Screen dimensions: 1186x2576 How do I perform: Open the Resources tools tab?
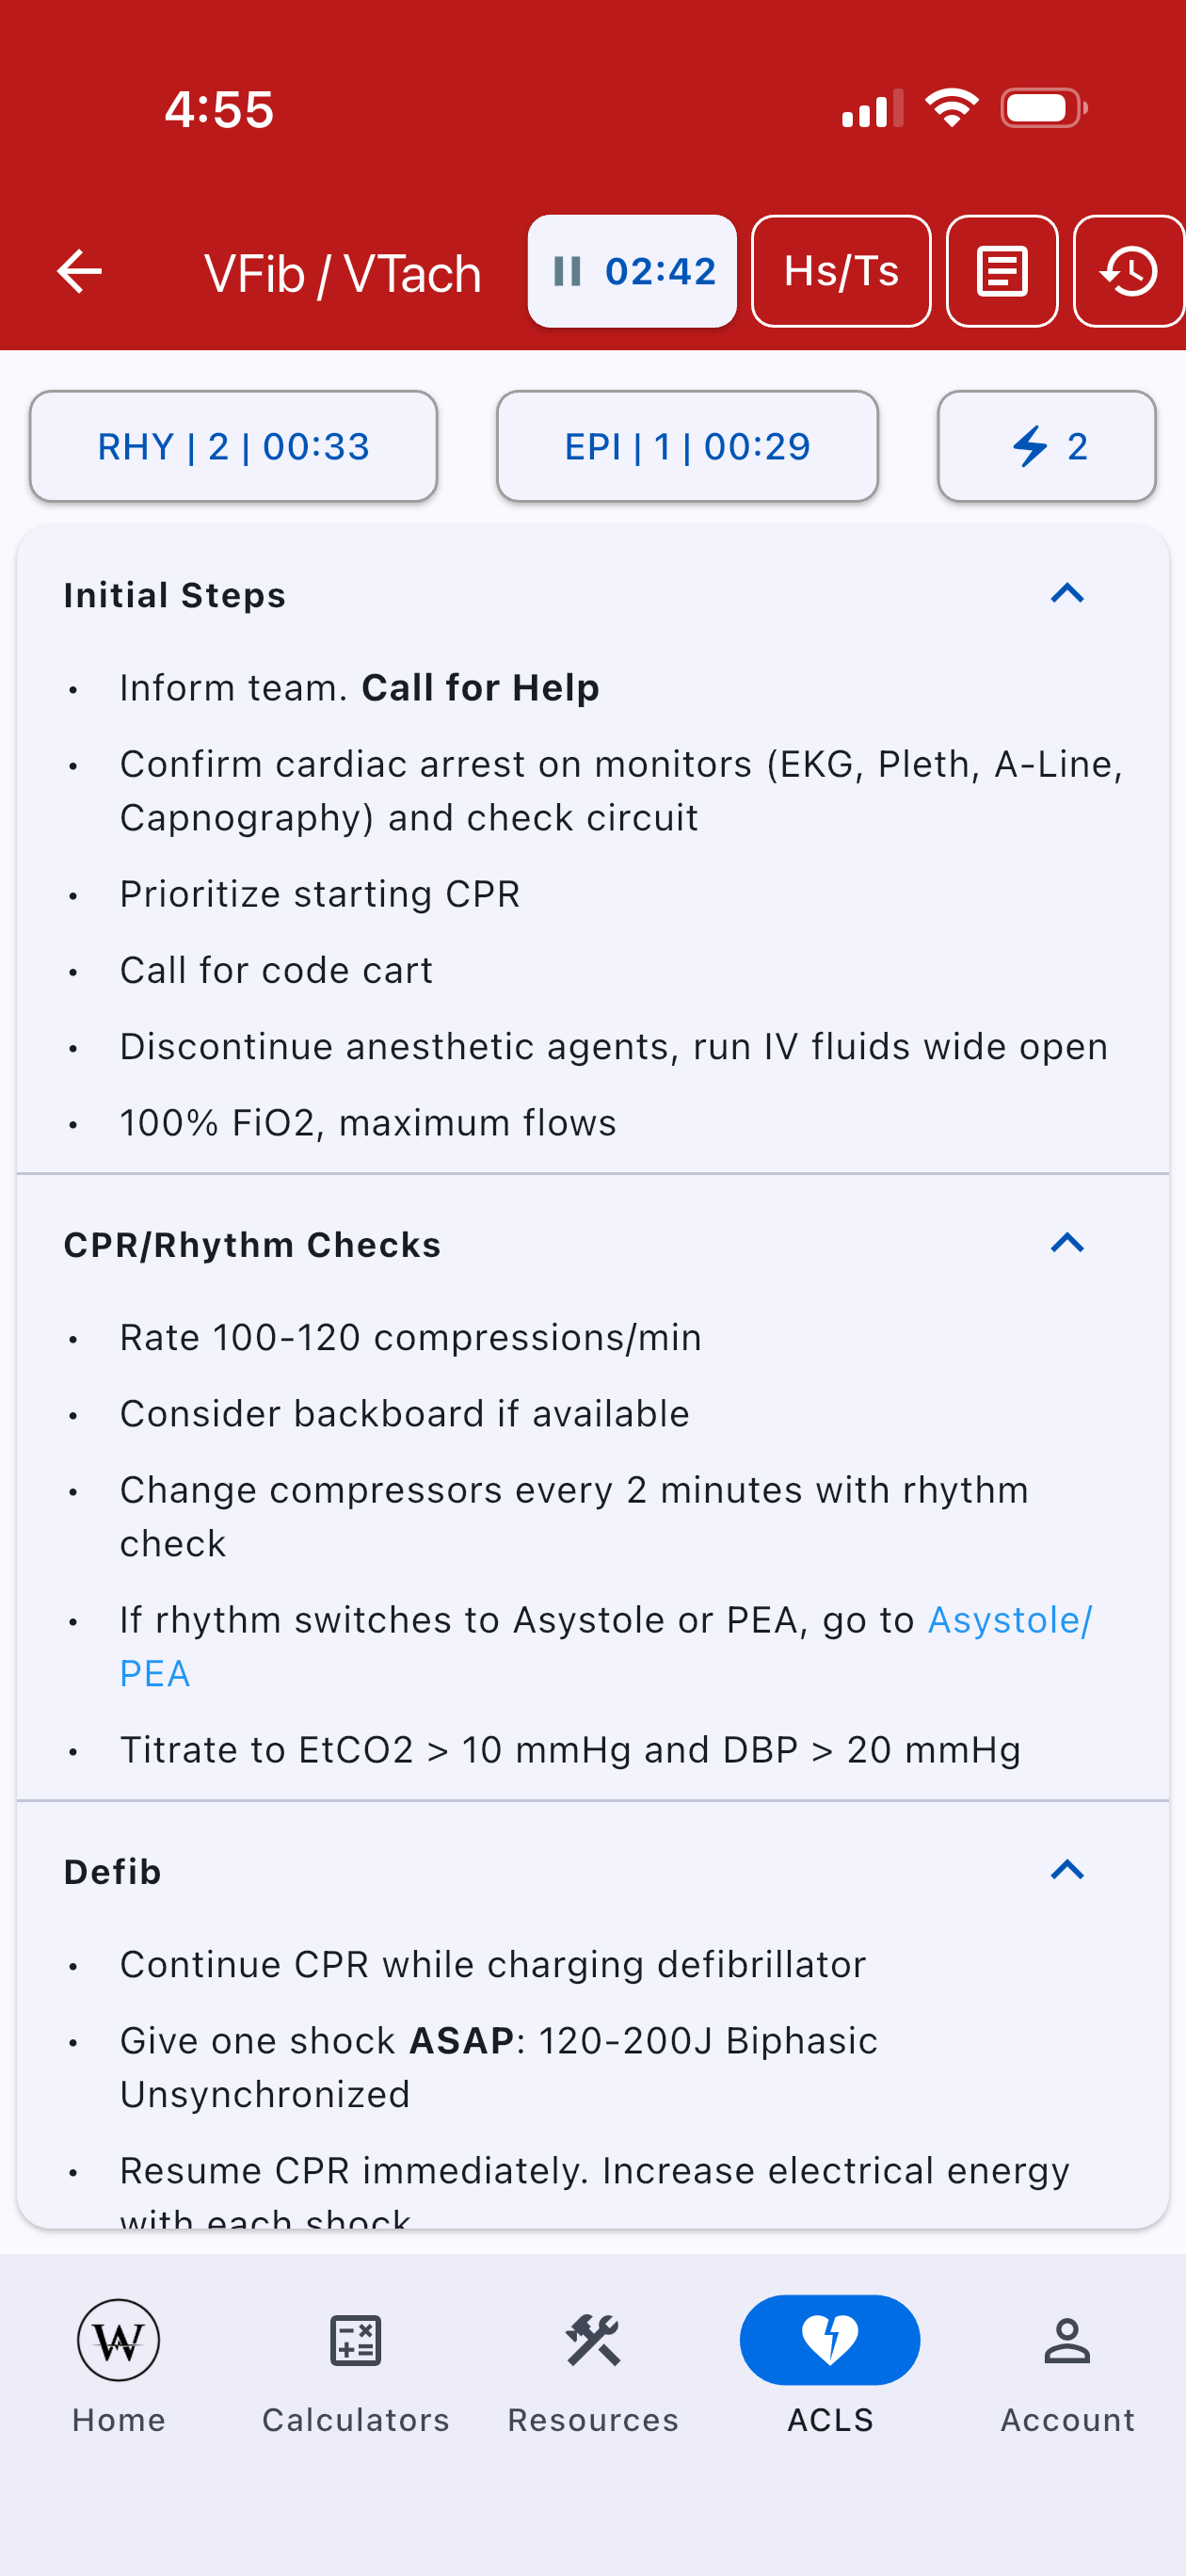point(593,2366)
